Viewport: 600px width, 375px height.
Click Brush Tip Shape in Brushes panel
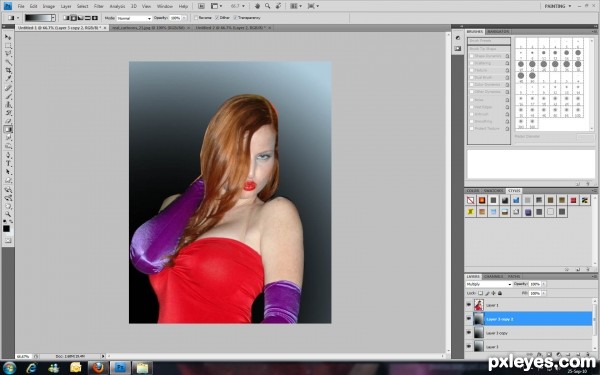489,49
